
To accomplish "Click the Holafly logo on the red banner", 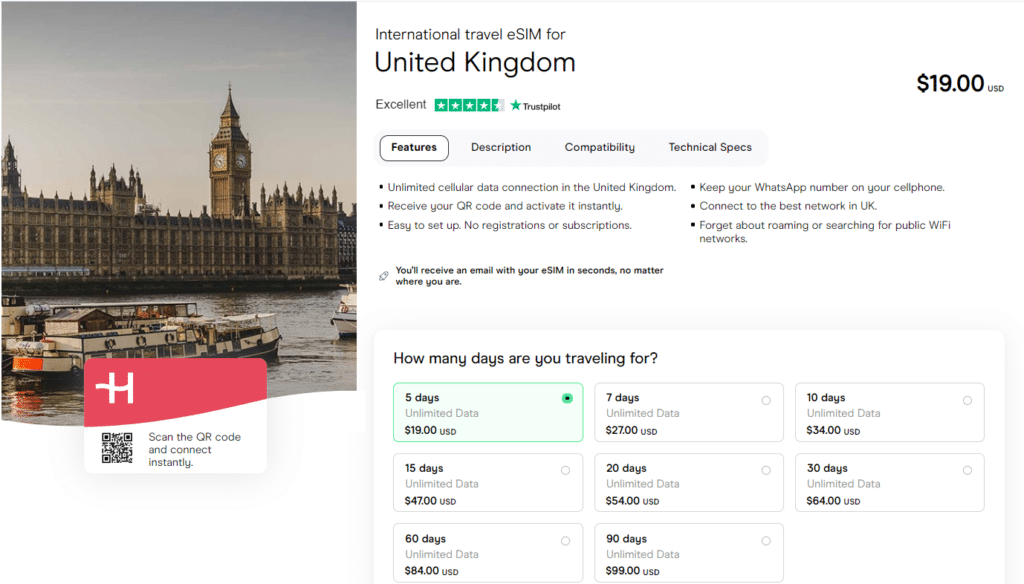I will click(x=113, y=388).
